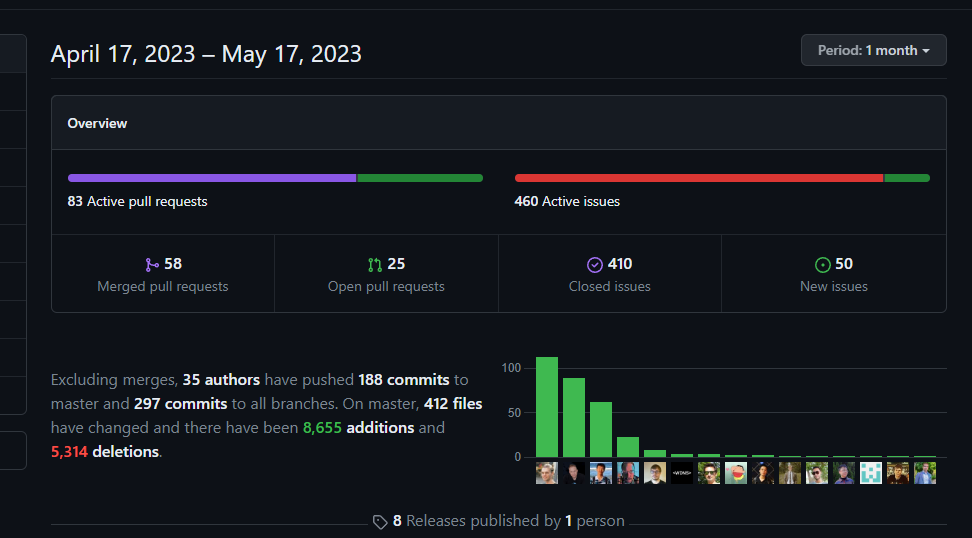This screenshot has width=972, height=538.
Task: Click the second-tallest commit bar in chart
Action: click(x=574, y=418)
